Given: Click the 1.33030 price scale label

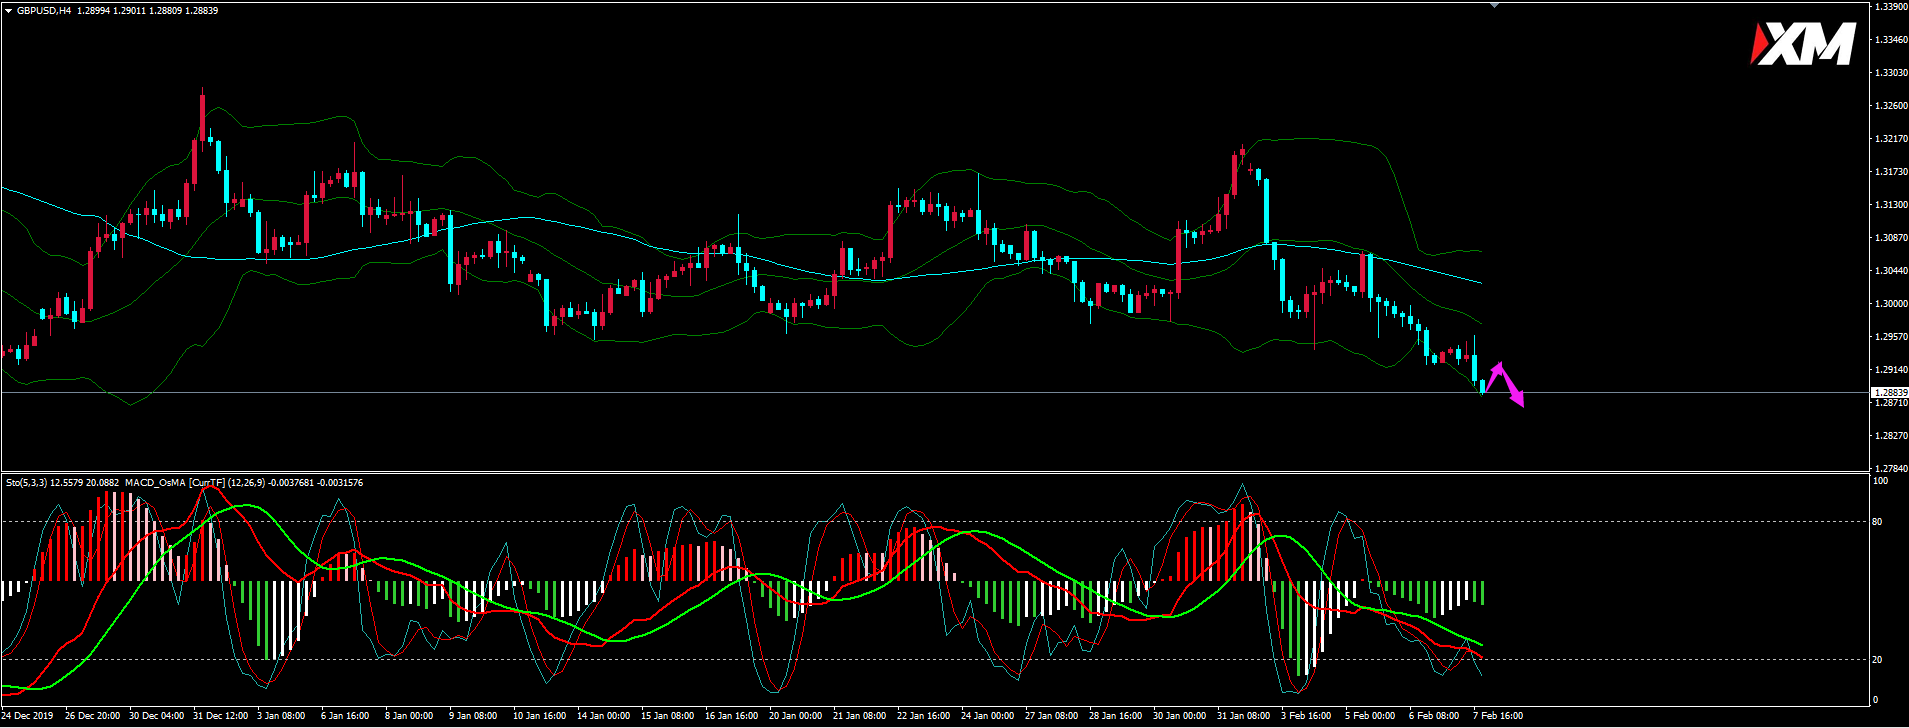Looking at the screenshot, I should 1889,73.
